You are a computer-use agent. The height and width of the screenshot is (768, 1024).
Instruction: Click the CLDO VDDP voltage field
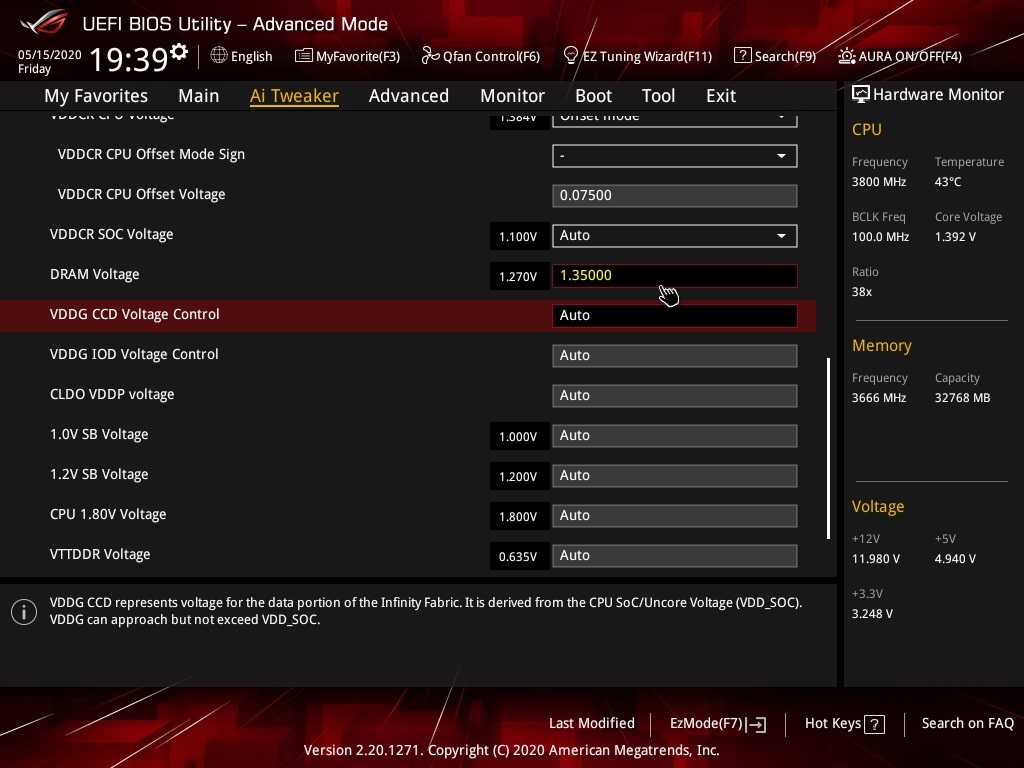(675, 396)
